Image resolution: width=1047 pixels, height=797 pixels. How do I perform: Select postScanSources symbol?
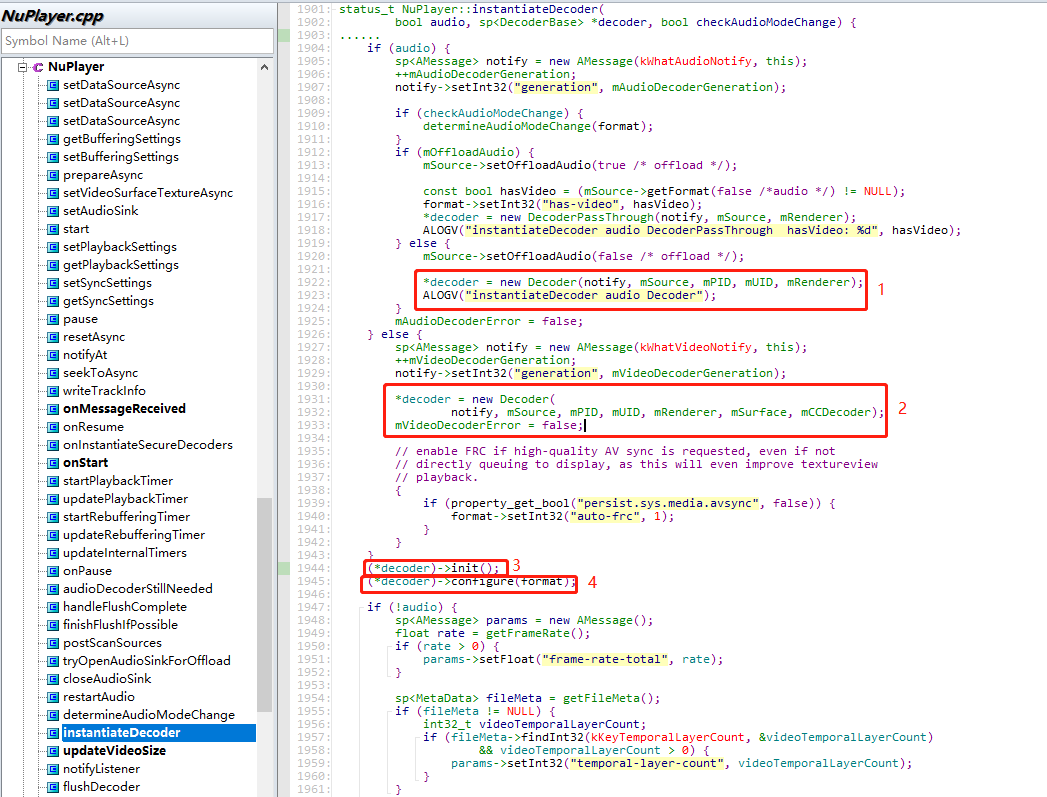[x=112, y=643]
